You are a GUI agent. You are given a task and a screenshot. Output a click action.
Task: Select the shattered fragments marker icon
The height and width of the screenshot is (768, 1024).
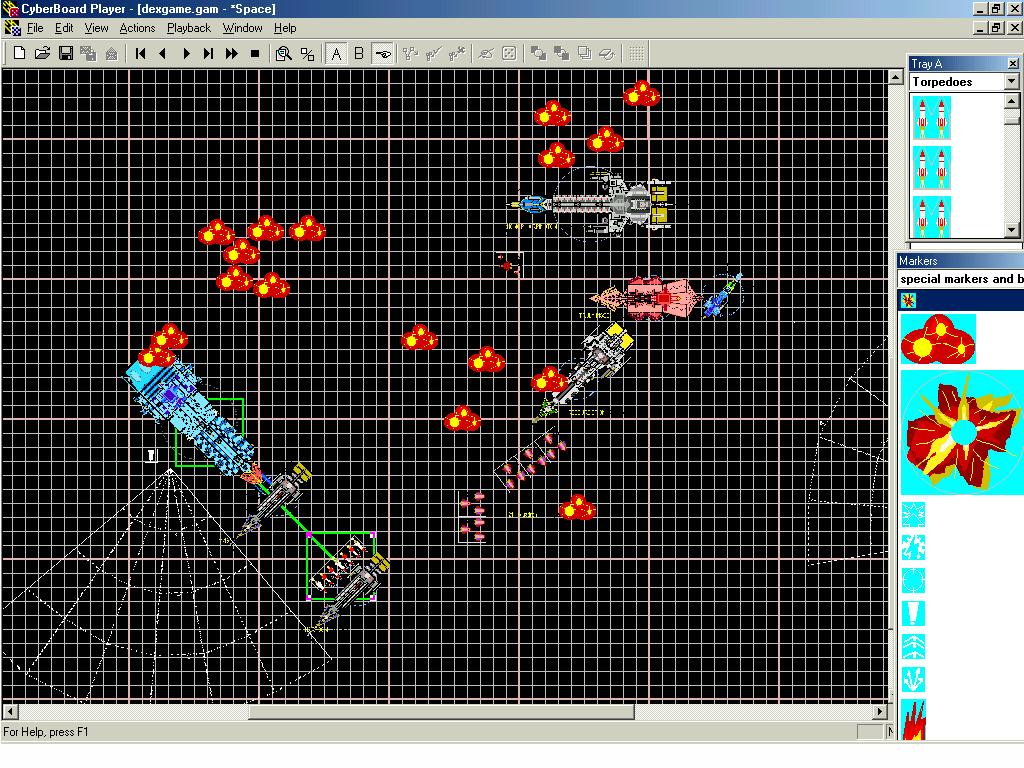[x=913, y=547]
